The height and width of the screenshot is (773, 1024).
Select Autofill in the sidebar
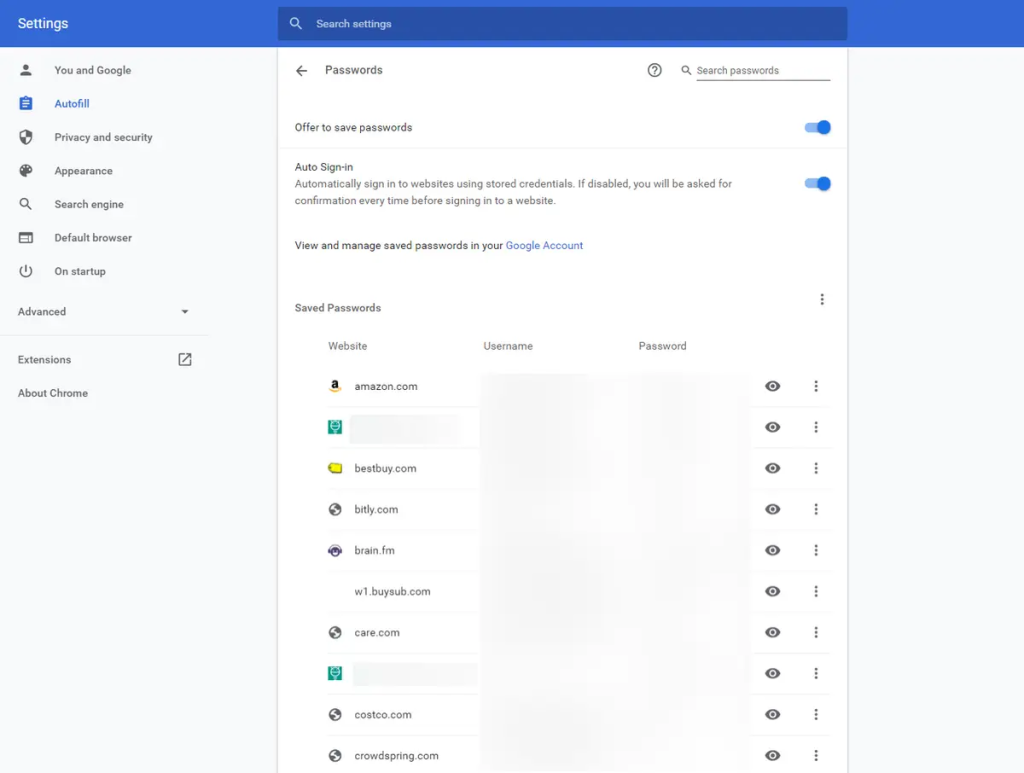[x=72, y=103]
